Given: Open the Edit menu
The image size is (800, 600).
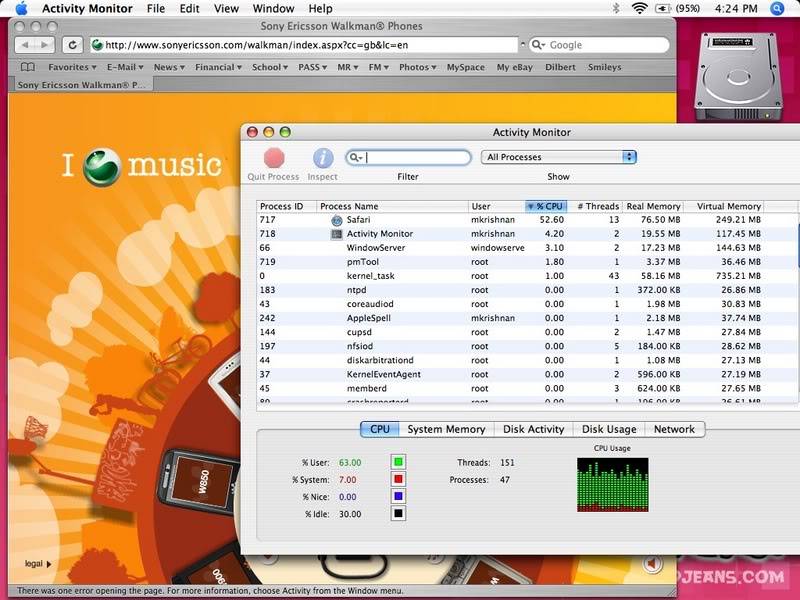Looking at the screenshot, I should [189, 8].
